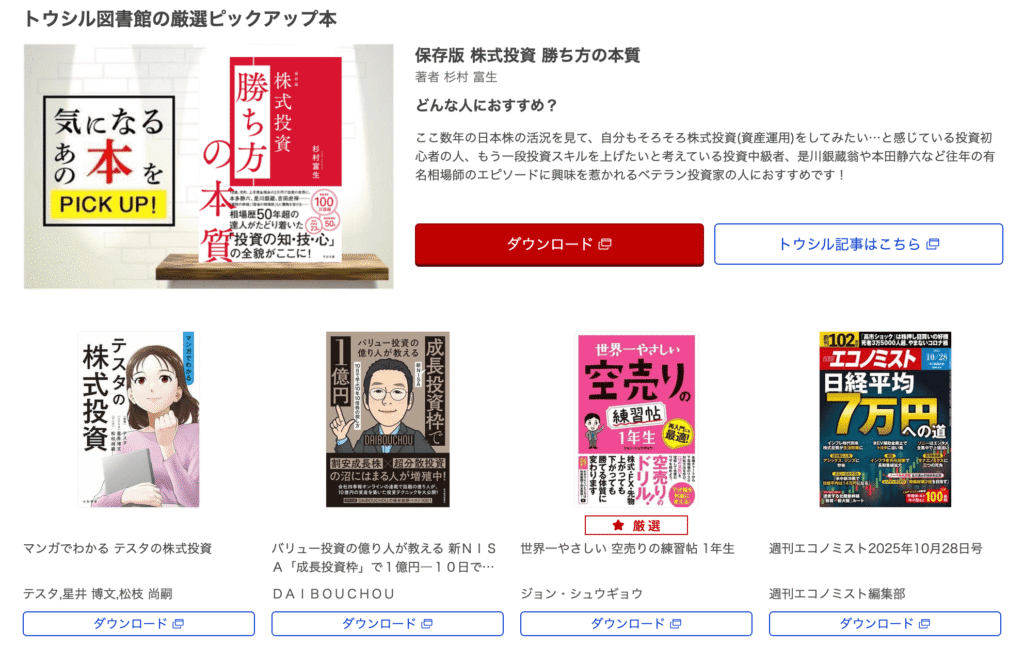
Task: Download 週刊エコノミスト 2025年10月28日号
Action: [885, 624]
